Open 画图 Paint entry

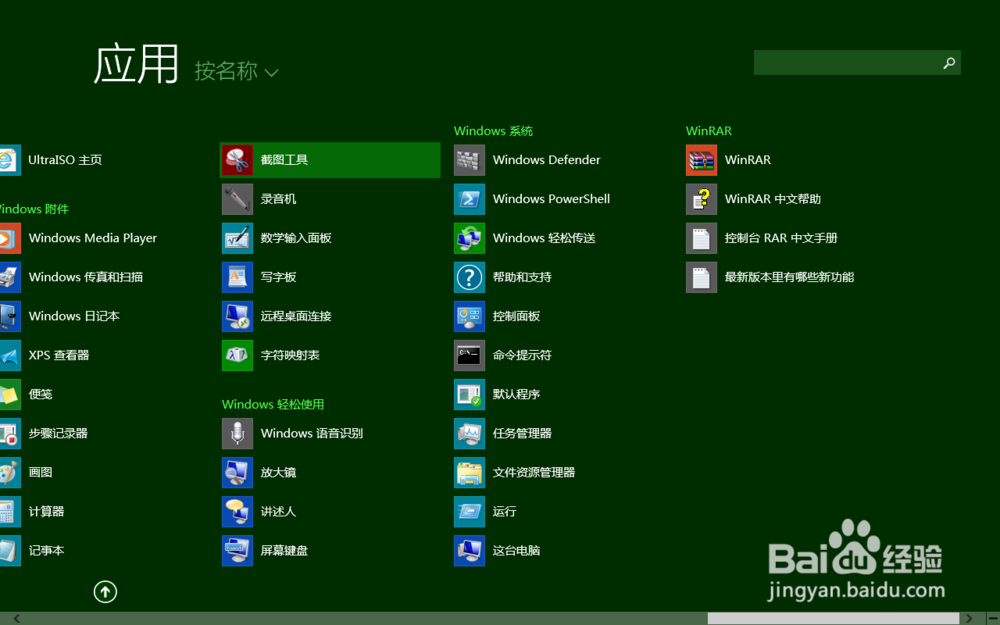pyautogui.click(x=26, y=473)
